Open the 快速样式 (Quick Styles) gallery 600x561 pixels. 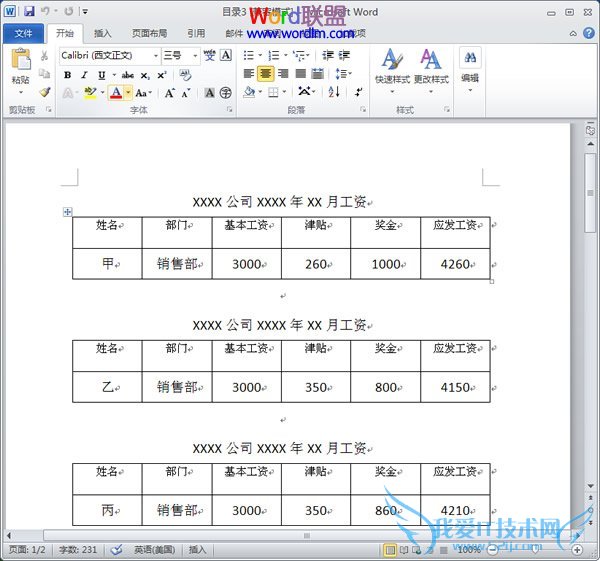(x=393, y=71)
